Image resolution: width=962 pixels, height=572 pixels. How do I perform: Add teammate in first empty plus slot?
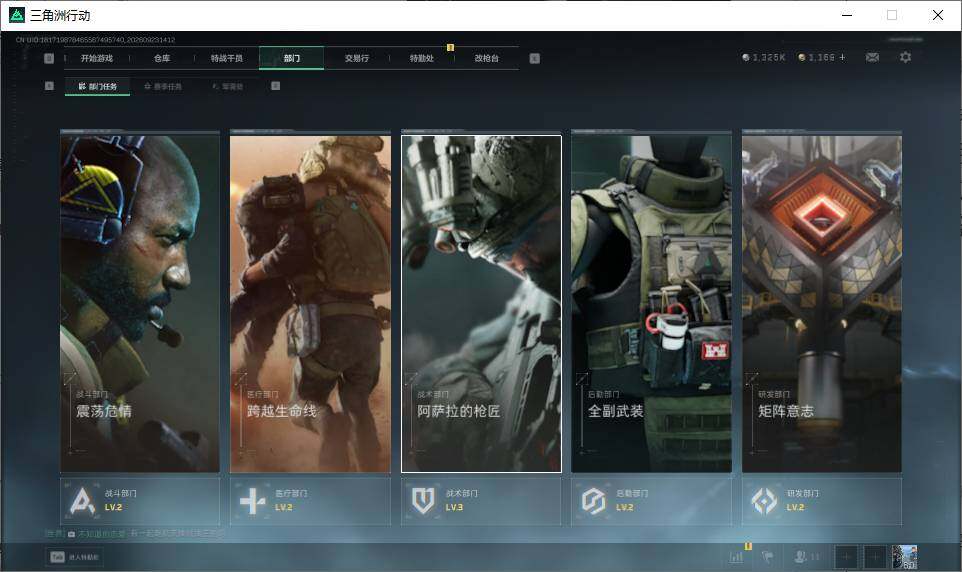tap(845, 557)
